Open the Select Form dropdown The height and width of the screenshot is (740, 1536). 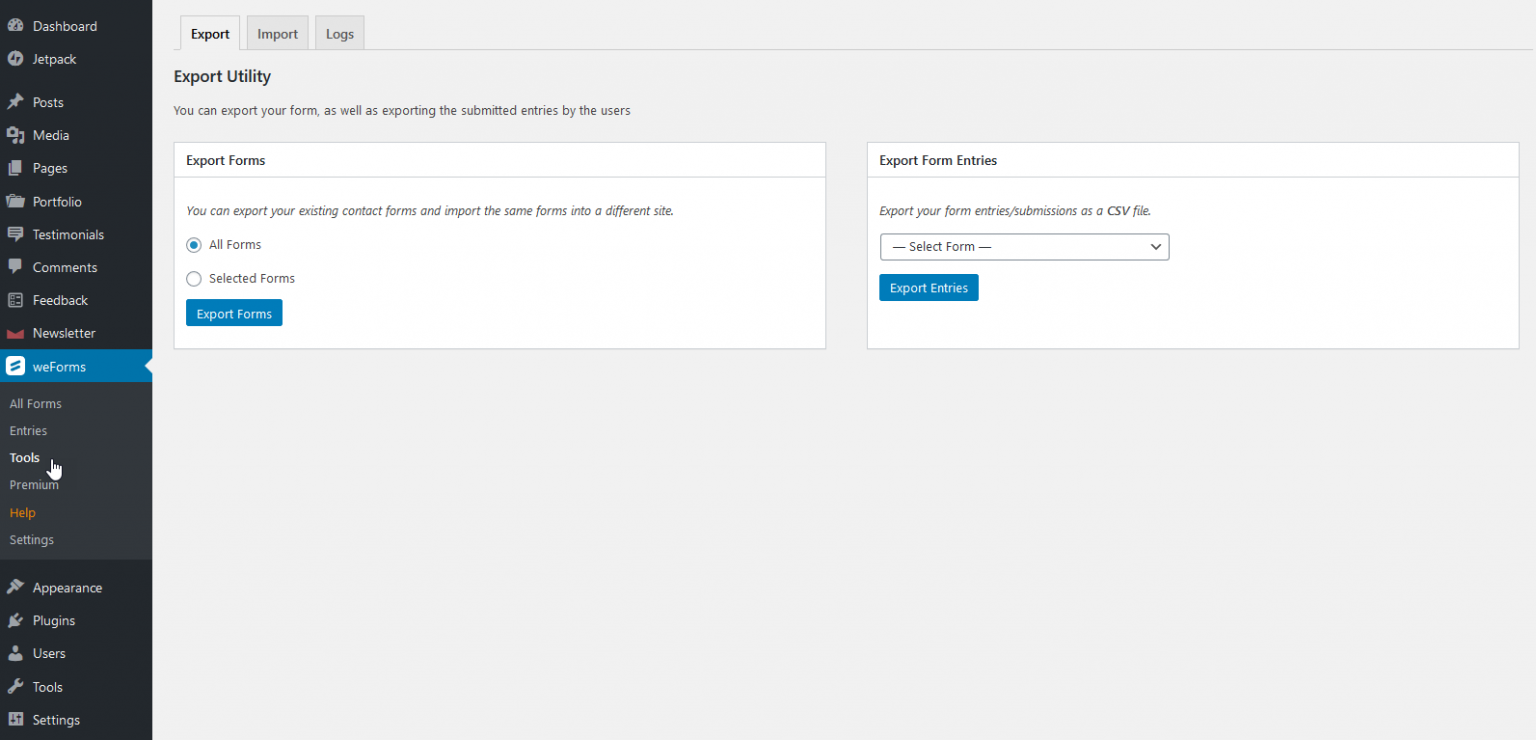[1024, 247]
